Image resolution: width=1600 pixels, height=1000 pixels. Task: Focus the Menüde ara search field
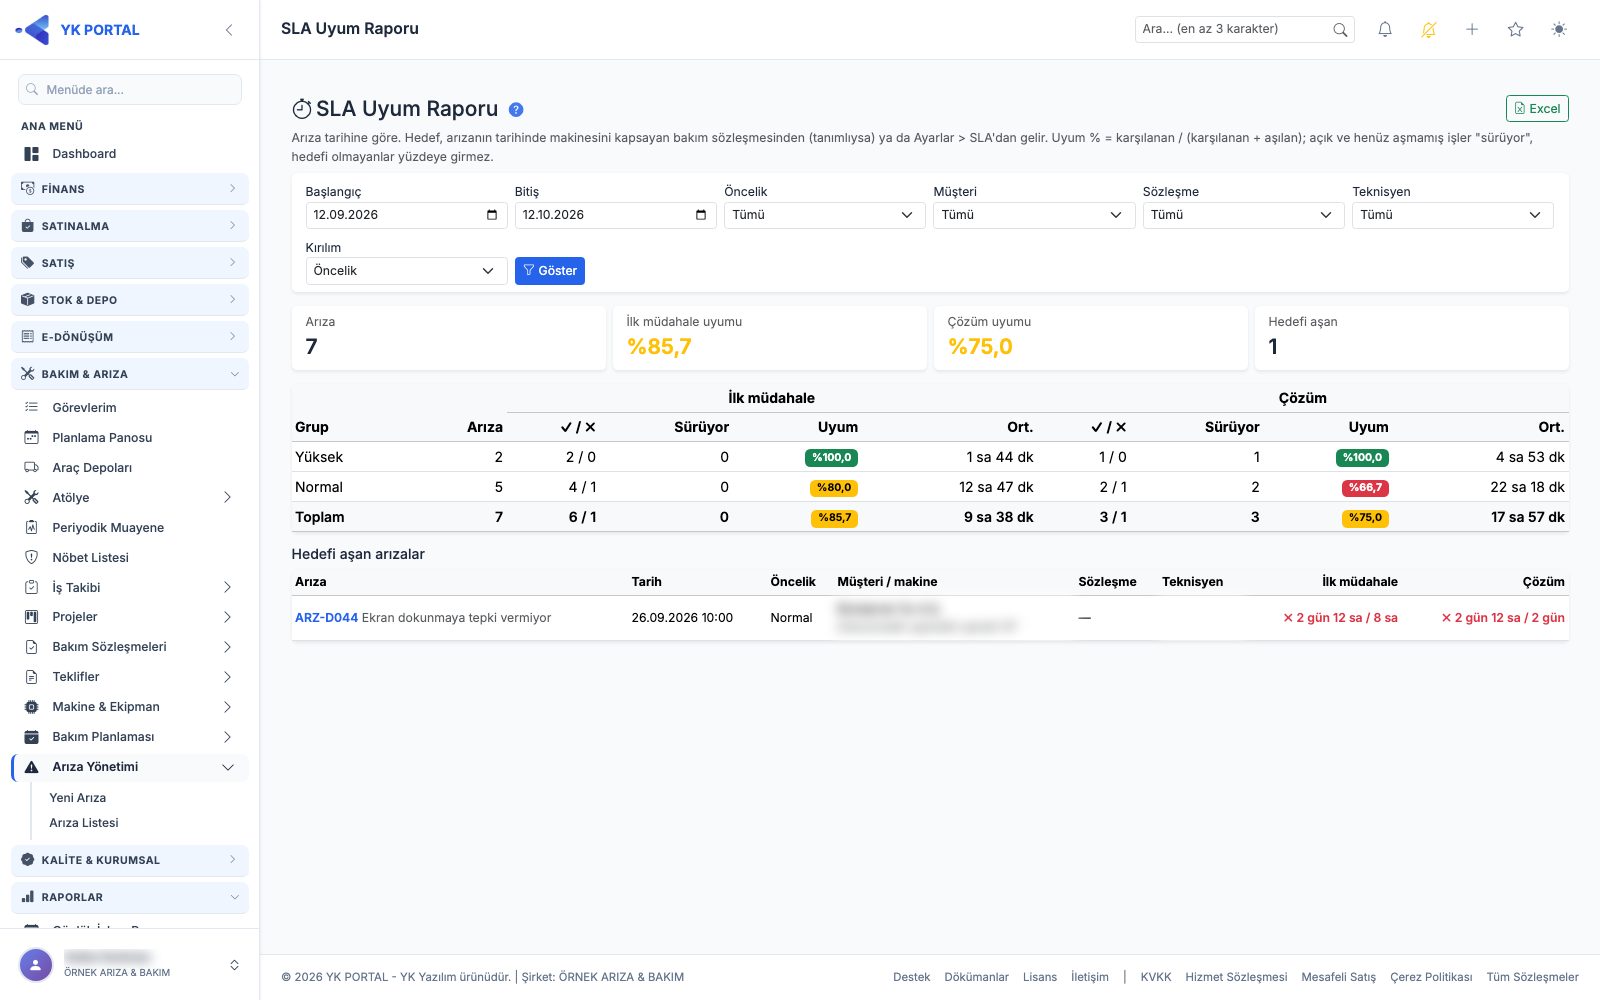pyautogui.click(x=130, y=89)
